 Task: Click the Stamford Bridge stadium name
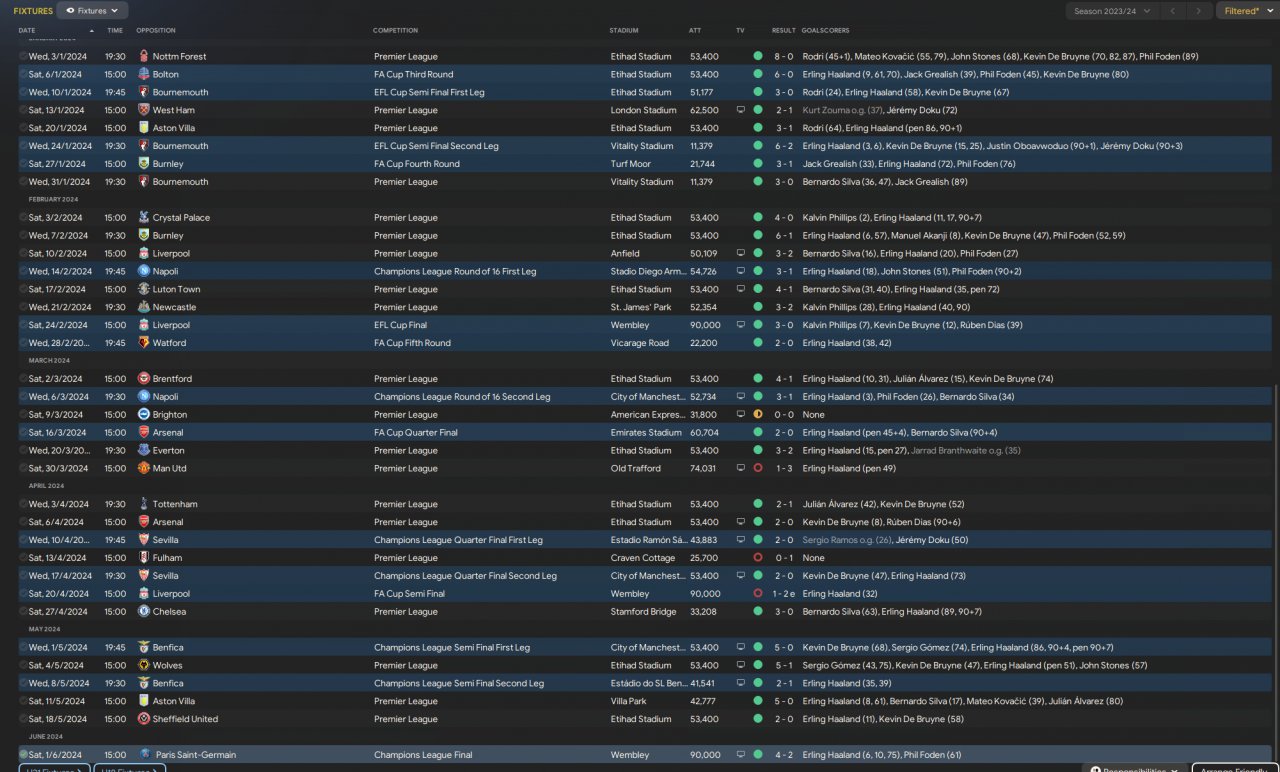tap(643, 612)
